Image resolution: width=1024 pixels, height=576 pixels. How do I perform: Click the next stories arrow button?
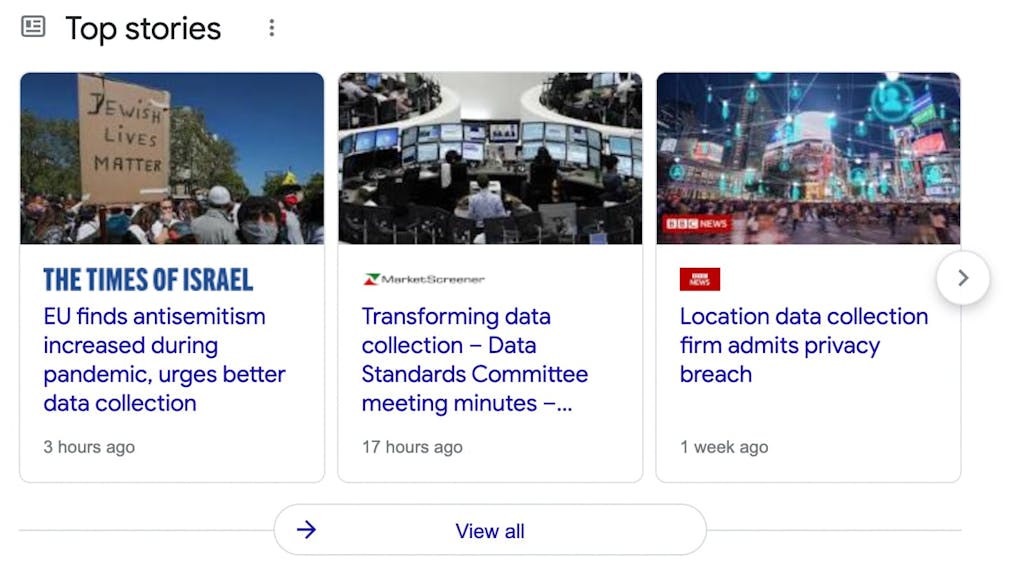[x=963, y=278]
